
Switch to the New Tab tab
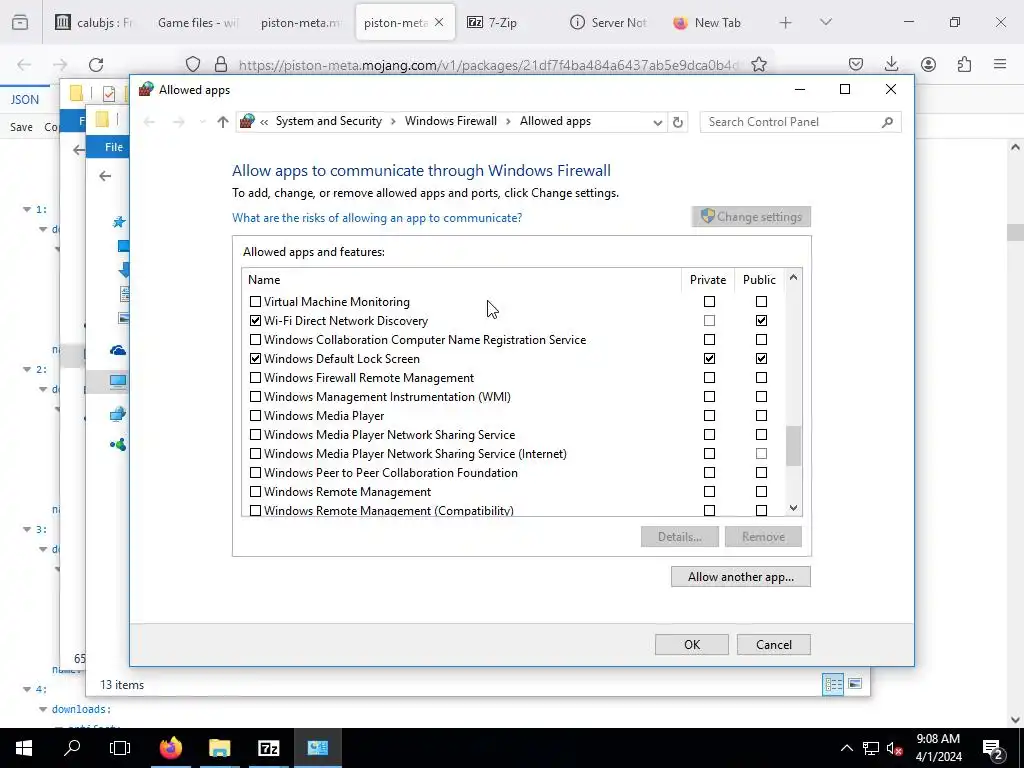(708, 23)
